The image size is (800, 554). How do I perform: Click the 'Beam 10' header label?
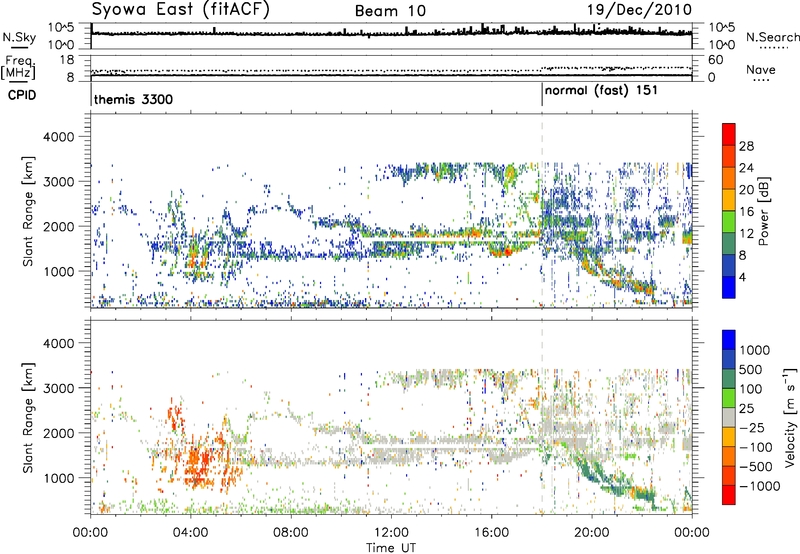pos(390,11)
